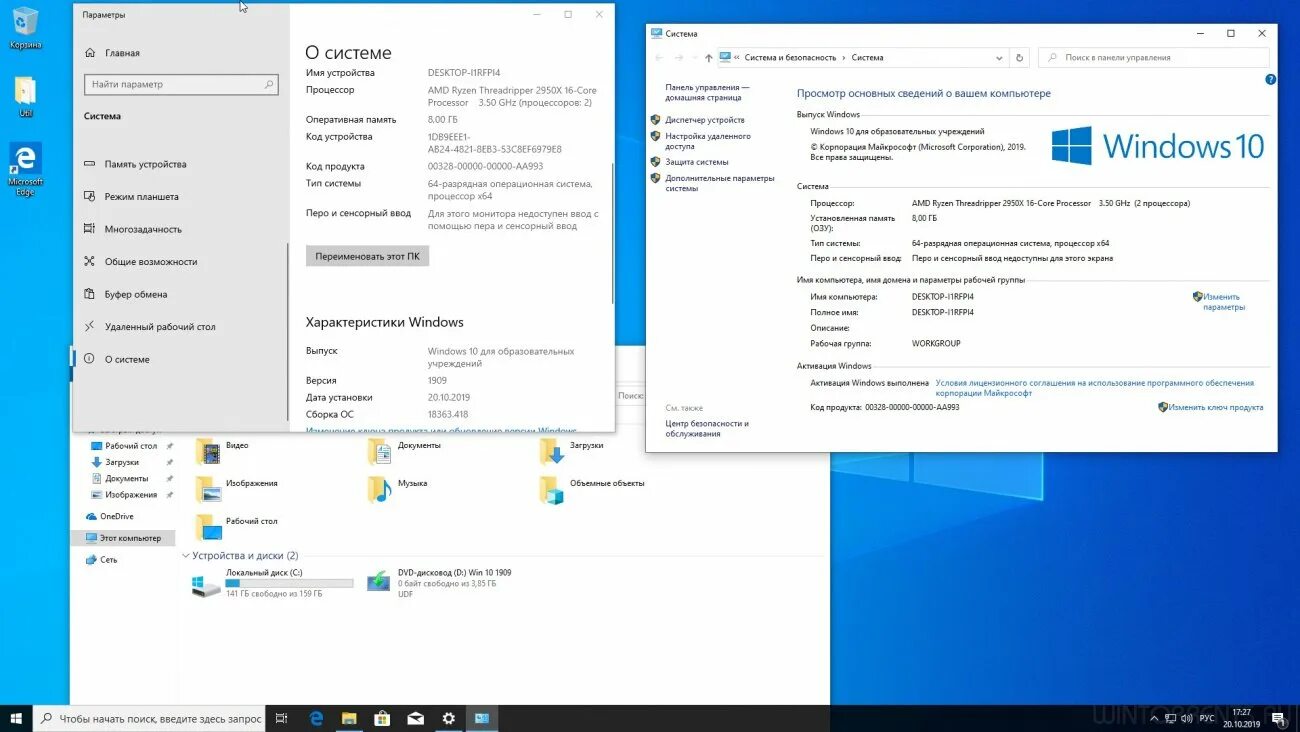The height and width of the screenshot is (732, 1300).
Task: Open Task View on the taskbar
Action: 282,718
